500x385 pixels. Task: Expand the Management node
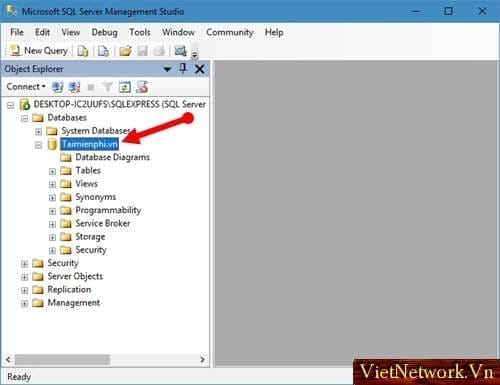click(x=24, y=303)
